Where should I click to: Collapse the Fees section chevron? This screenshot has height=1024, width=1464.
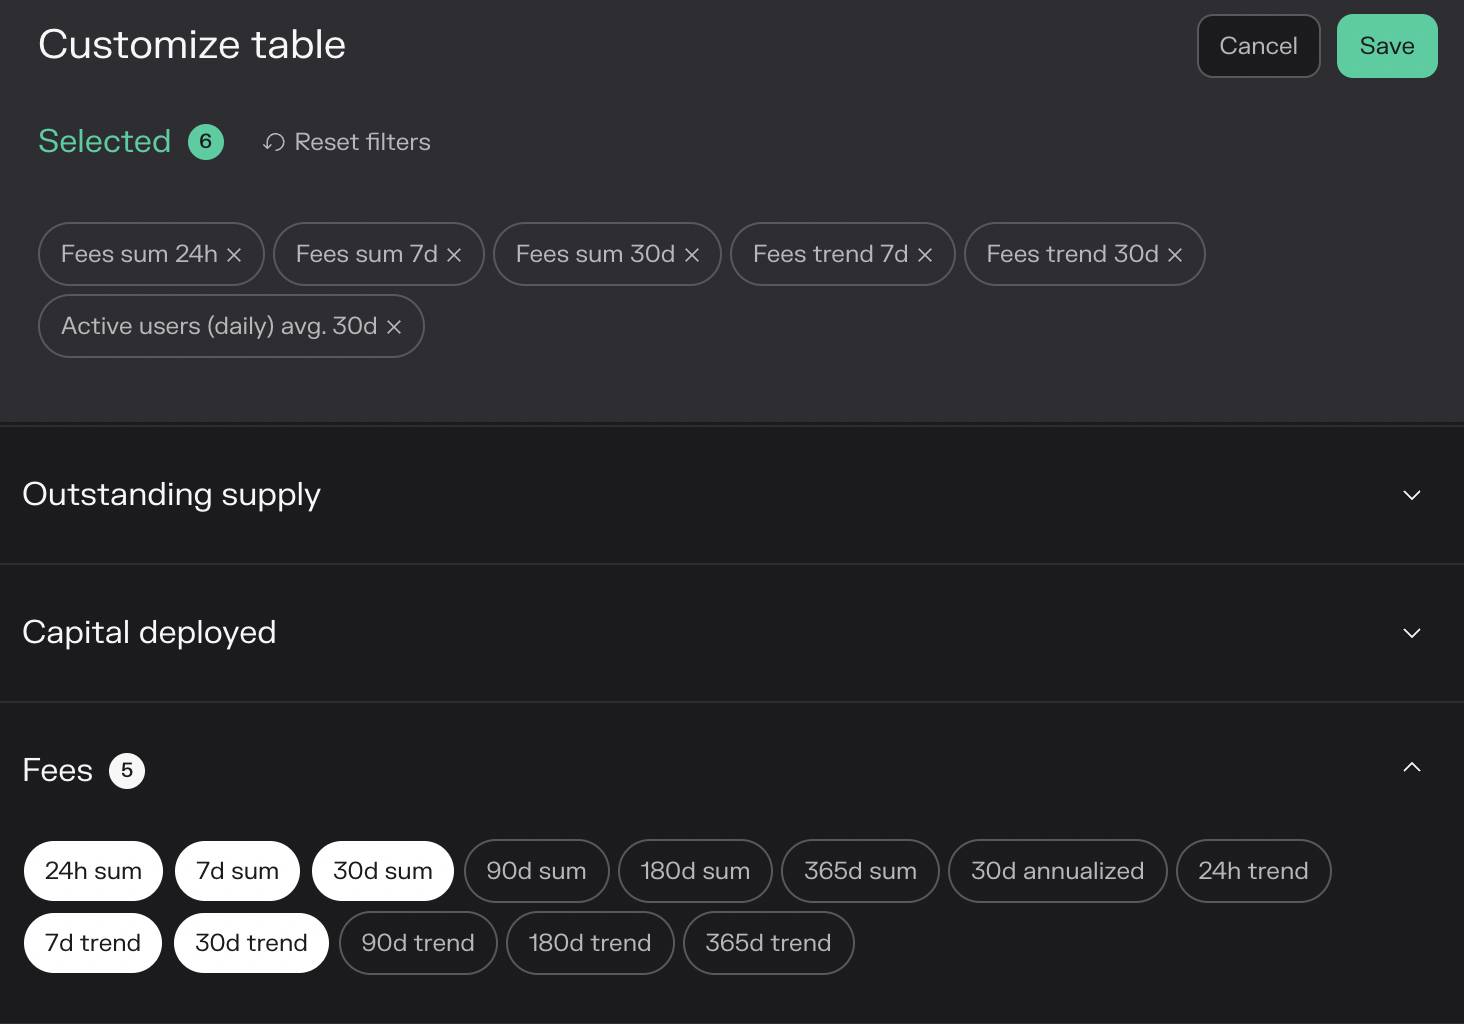[1412, 767]
